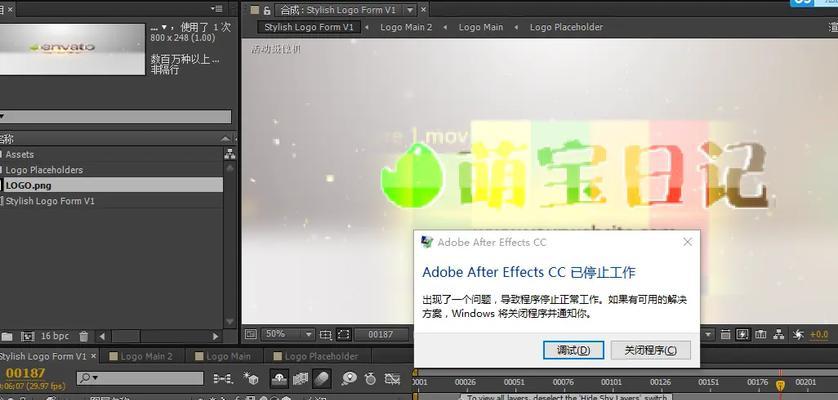Select the Stylish Logo Form V1 timeline tab

[x=43, y=356]
